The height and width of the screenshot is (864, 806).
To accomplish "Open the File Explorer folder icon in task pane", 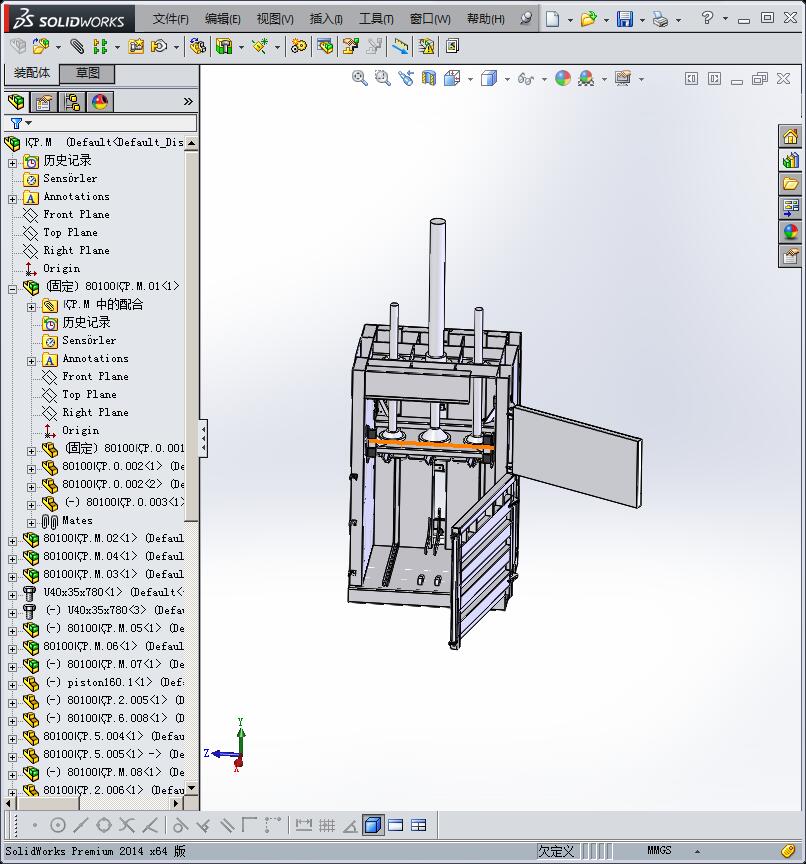I will pos(790,184).
